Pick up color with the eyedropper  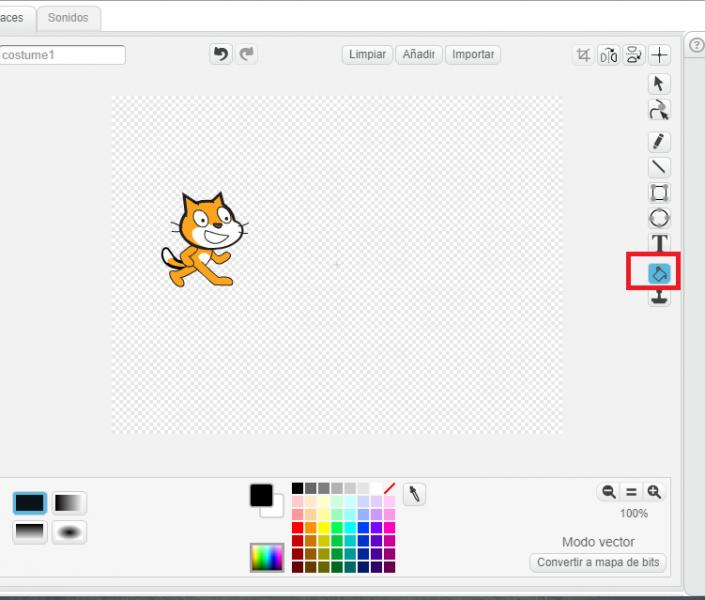(414, 494)
